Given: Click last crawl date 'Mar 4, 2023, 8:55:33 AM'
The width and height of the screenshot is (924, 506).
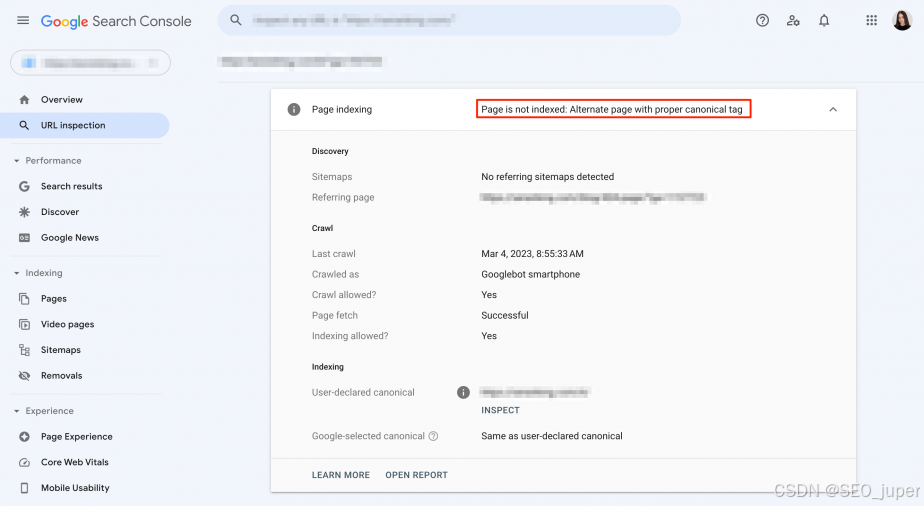Looking at the screenshot, I should click(532, 254).
